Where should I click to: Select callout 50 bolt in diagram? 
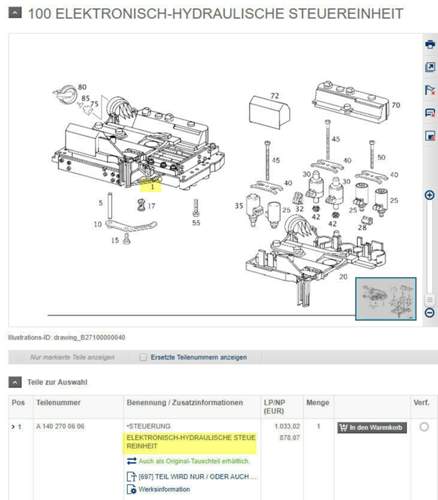coord(381,157)
